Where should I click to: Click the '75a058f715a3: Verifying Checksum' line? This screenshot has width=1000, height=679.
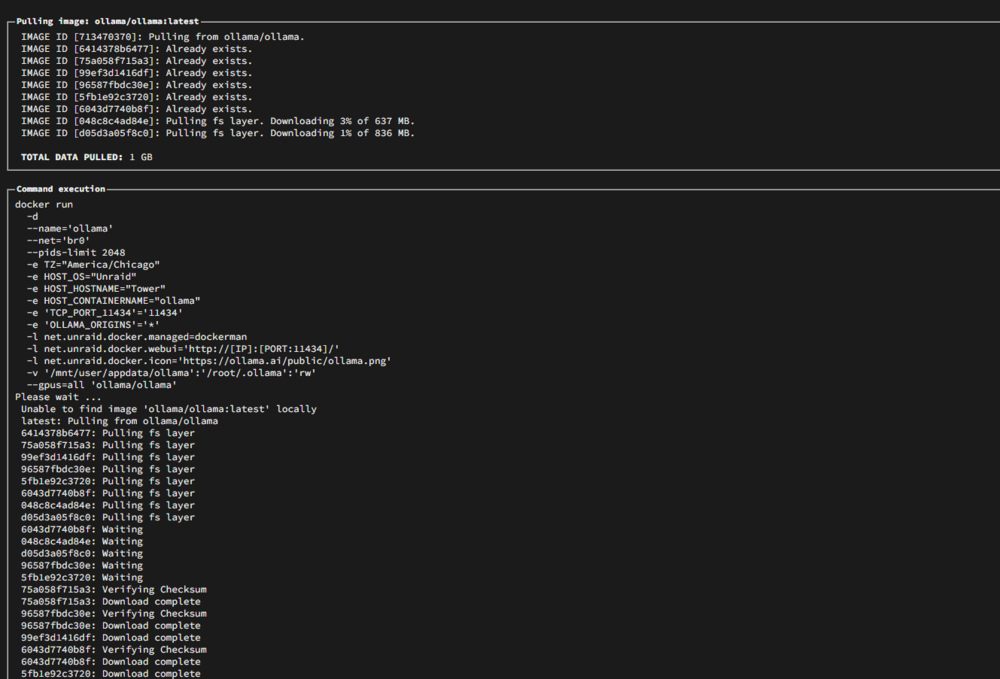[x=114, y=590]
